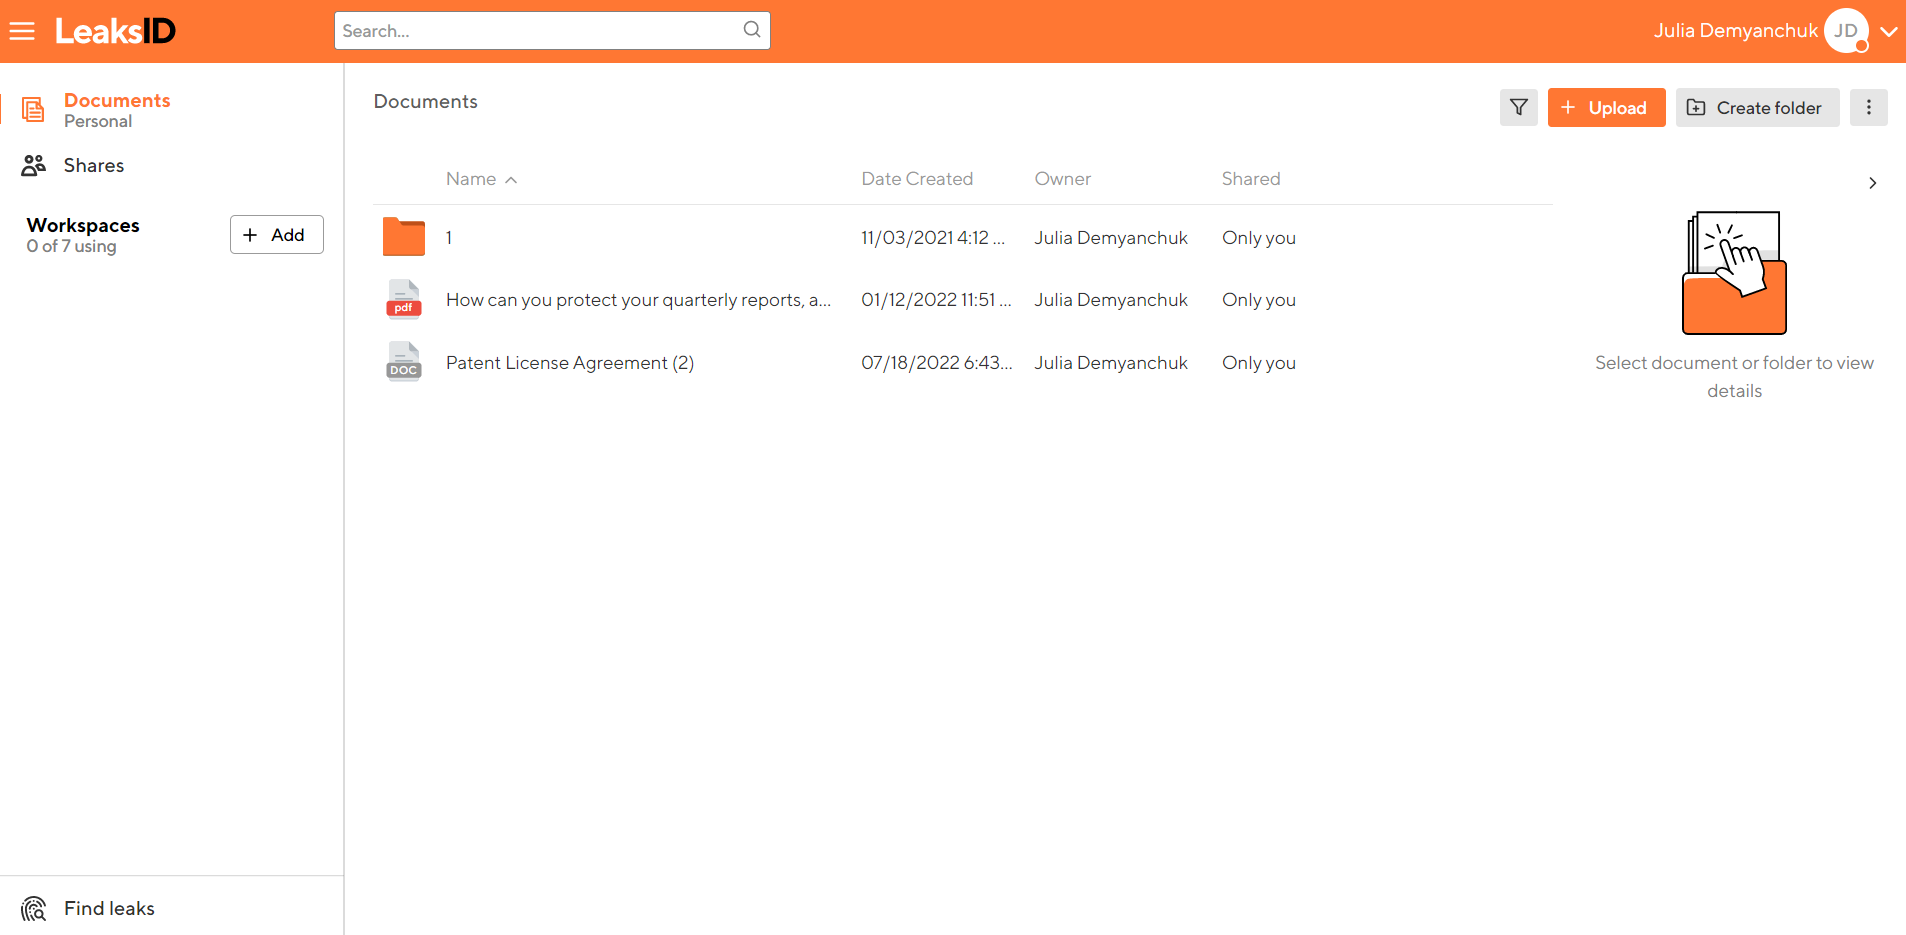Viewport: 1906px width, 935px height.
Task: Click the Find leaks fingerprint icon
Action: tap(34, 908)
